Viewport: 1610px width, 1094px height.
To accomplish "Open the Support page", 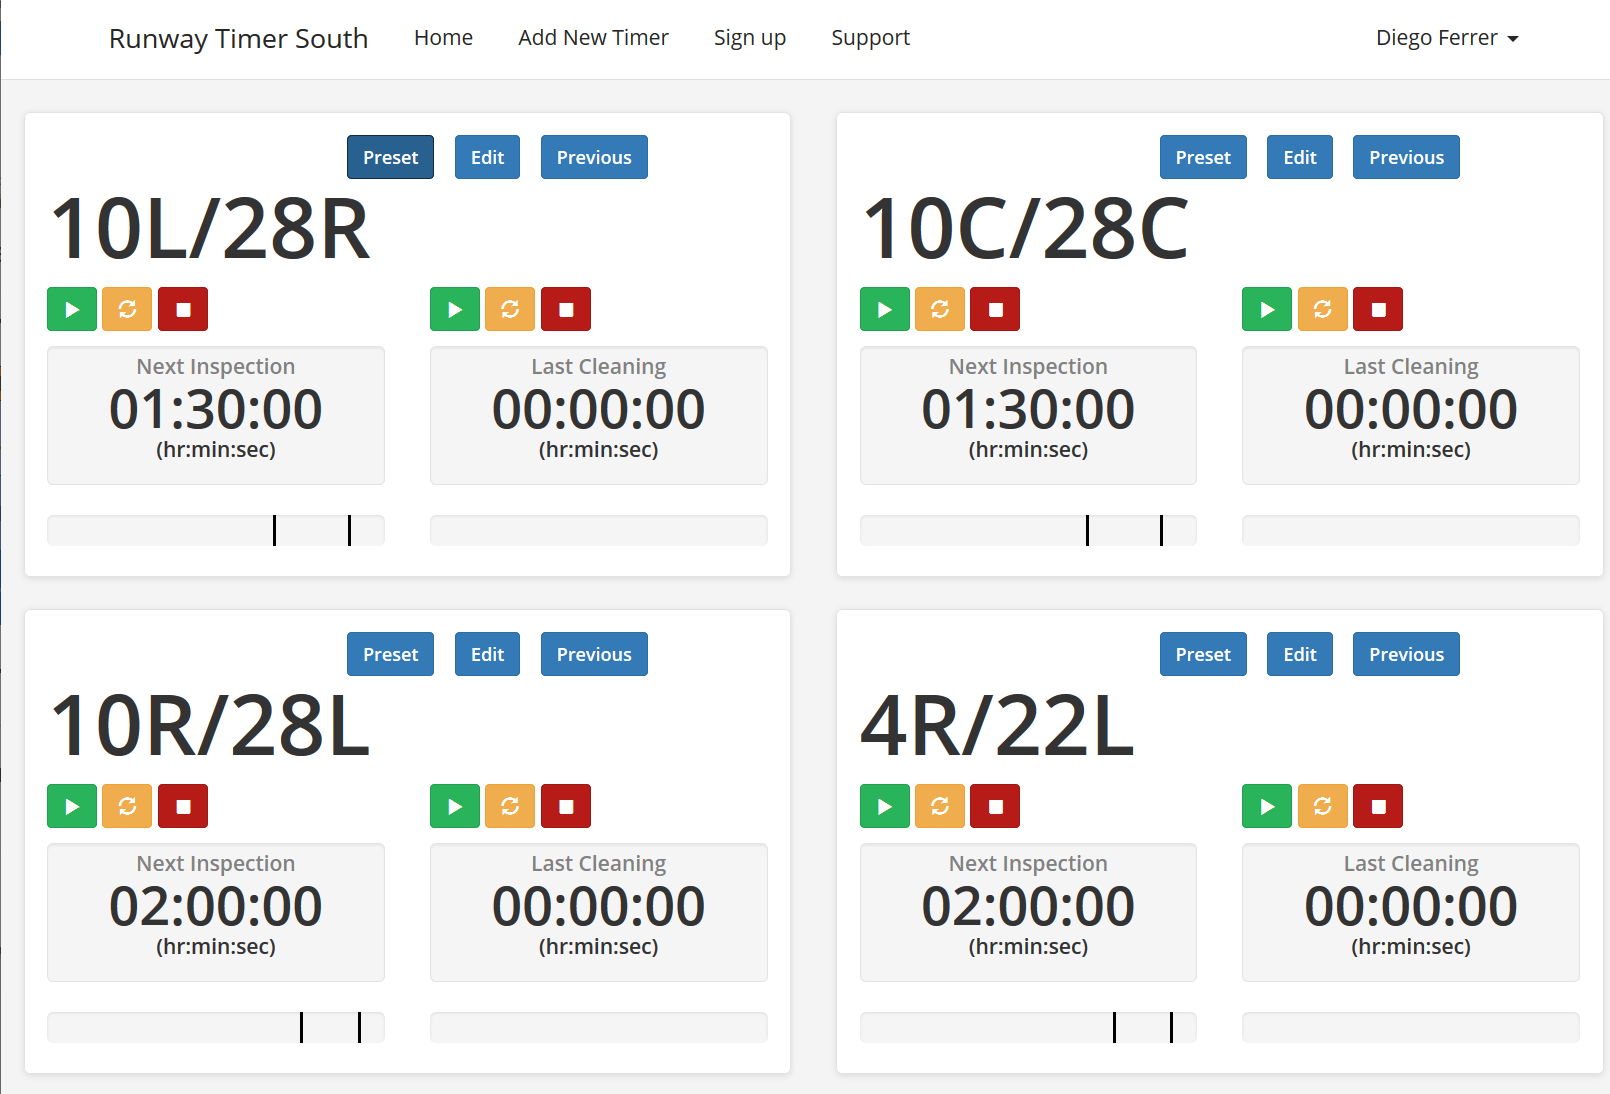I will (x=870, y=38).
